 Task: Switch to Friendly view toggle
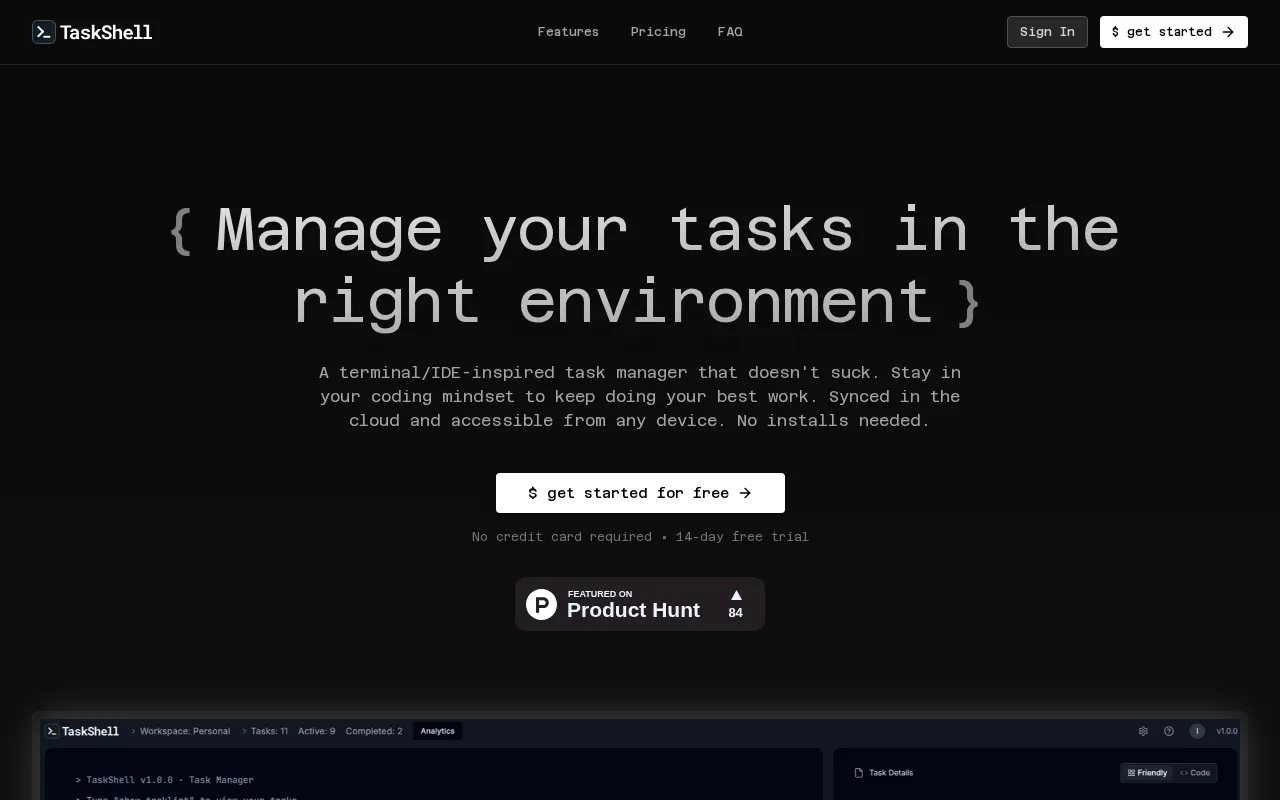(1147, 773)
